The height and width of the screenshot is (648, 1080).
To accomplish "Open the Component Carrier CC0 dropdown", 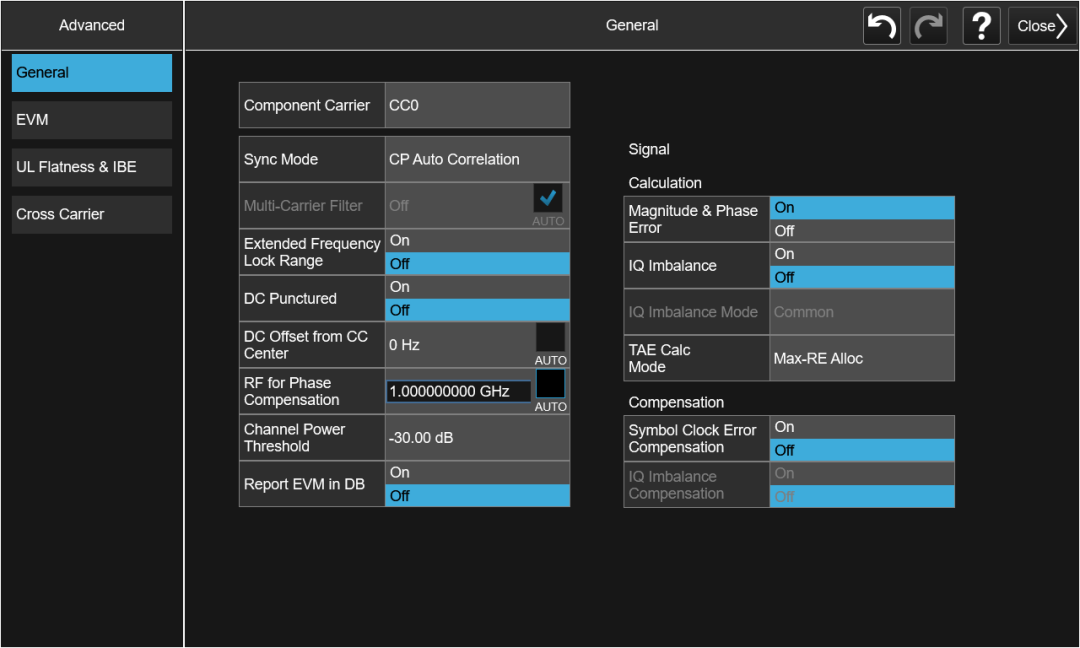I will (477, 105).
